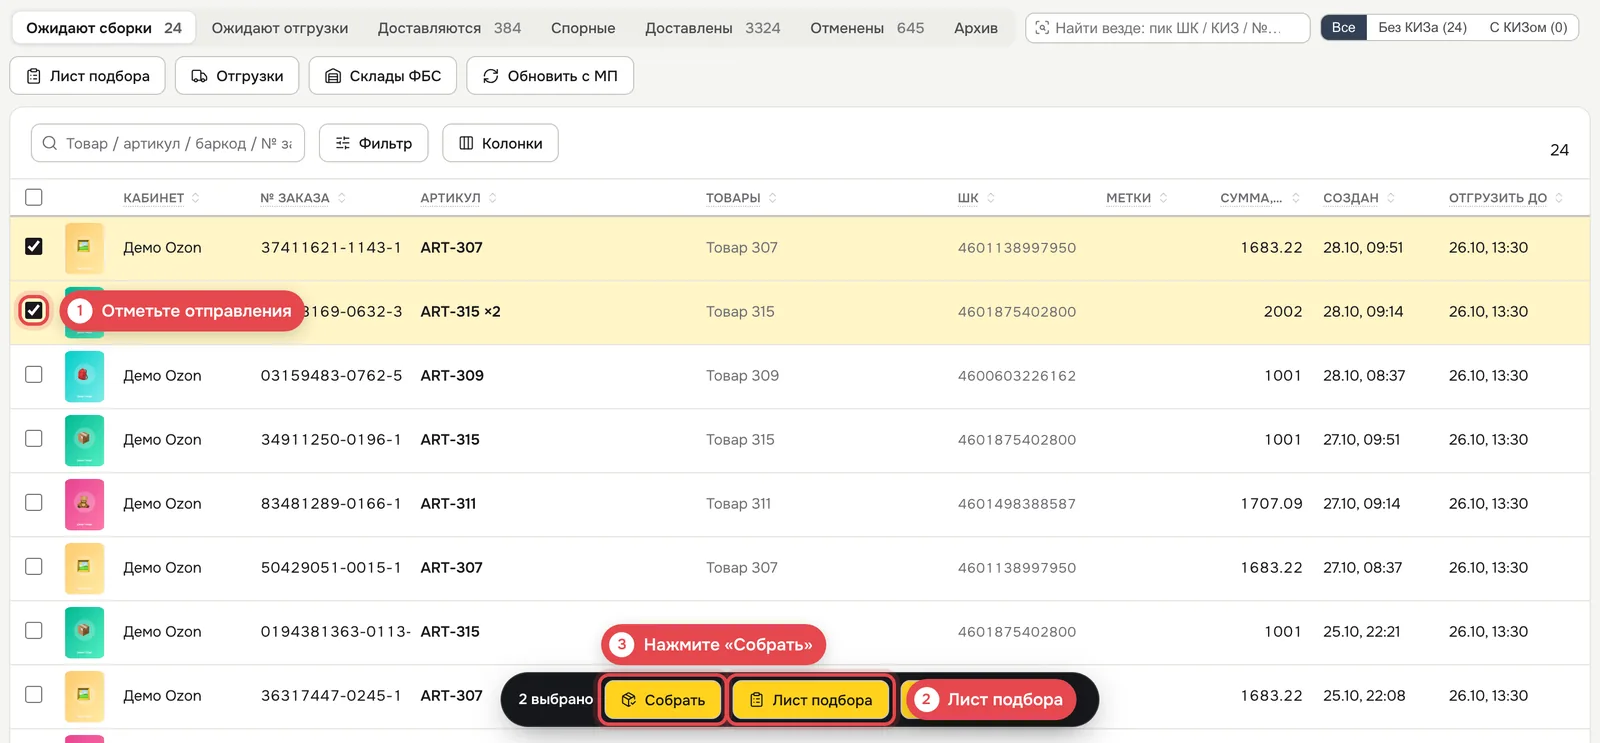The height and width of the screenshot is (743, 1600).
Task: Sort by ОТГРУЗИТЬ ДО column
Action: tap(1506, 198)
